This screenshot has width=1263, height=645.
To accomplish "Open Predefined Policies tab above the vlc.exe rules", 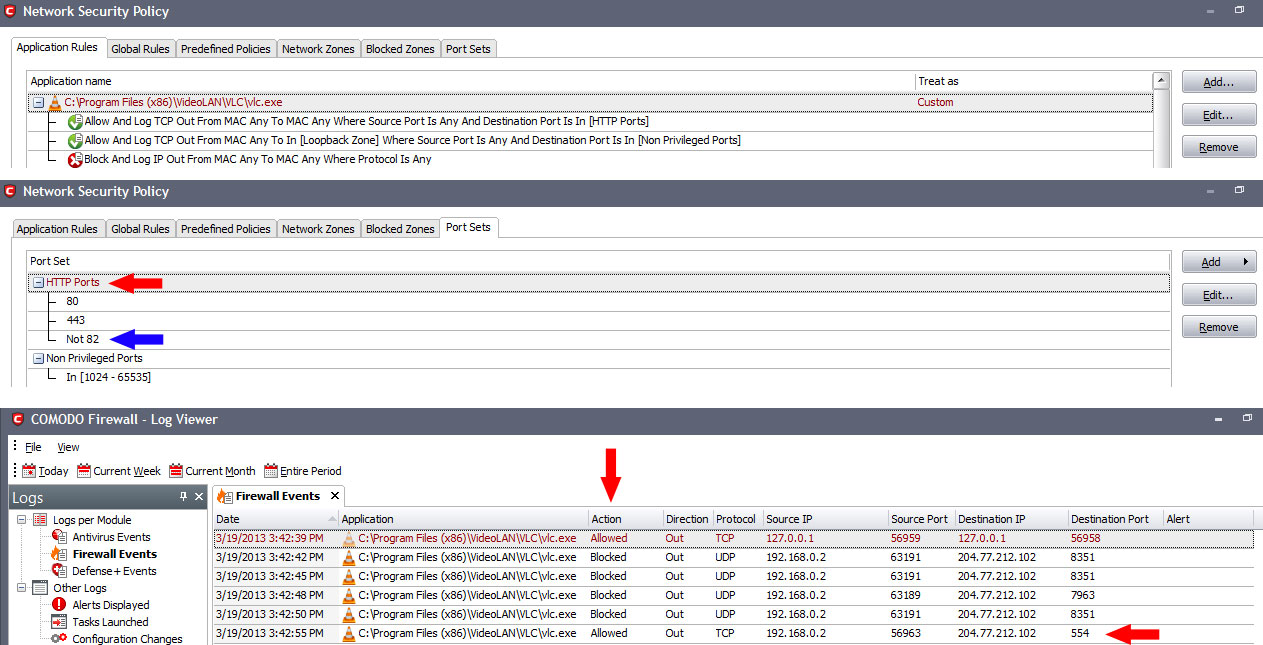I will pos(225,49).
